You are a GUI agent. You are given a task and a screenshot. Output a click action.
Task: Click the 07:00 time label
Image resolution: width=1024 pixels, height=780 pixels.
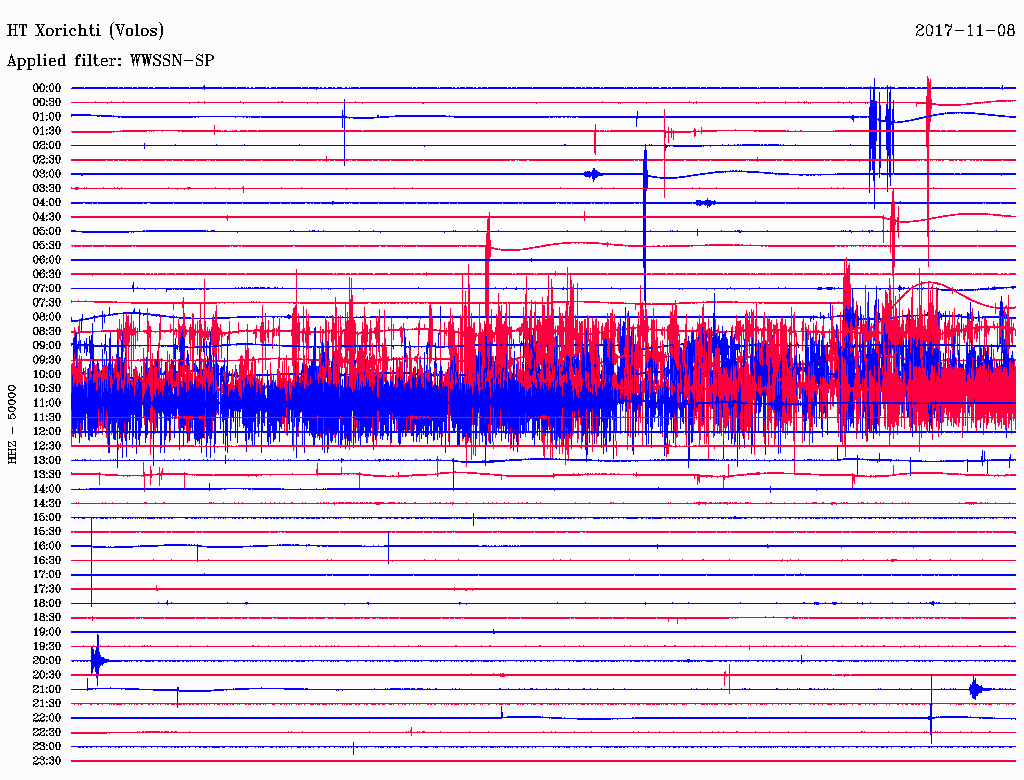(47, 288)
